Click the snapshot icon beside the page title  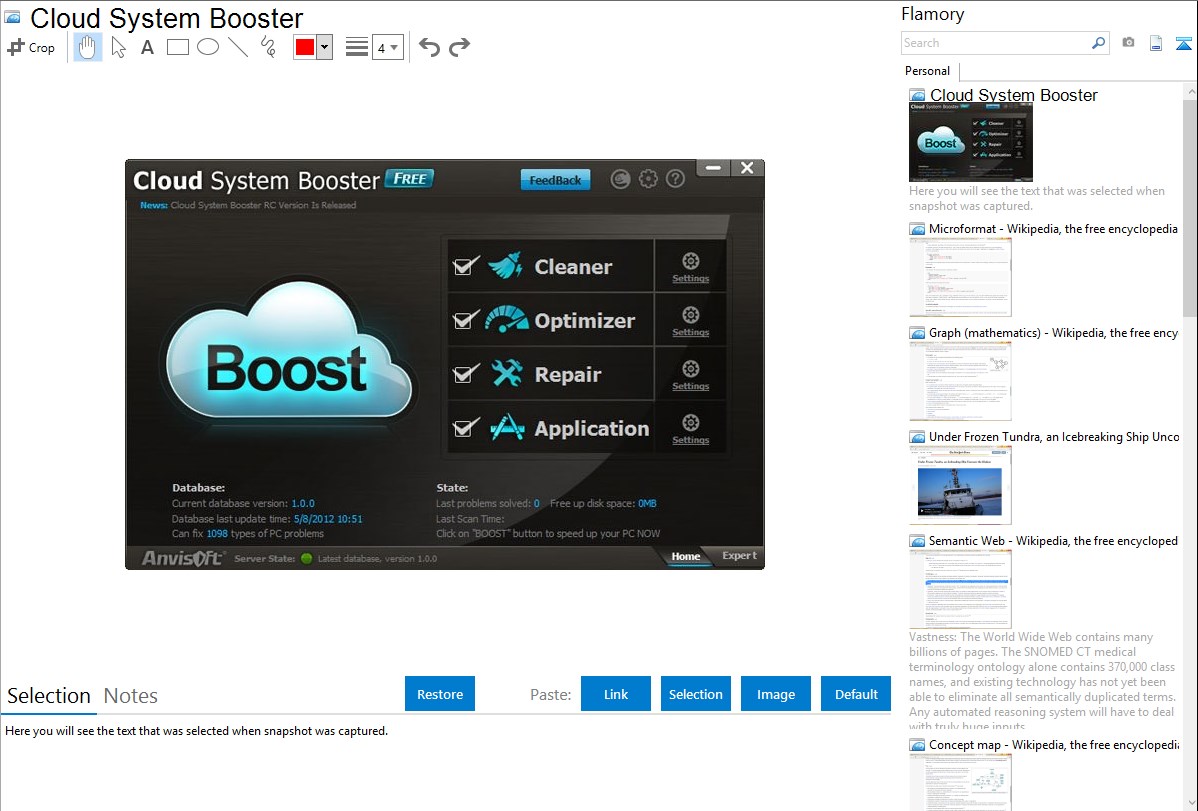(x=12, y=17)
